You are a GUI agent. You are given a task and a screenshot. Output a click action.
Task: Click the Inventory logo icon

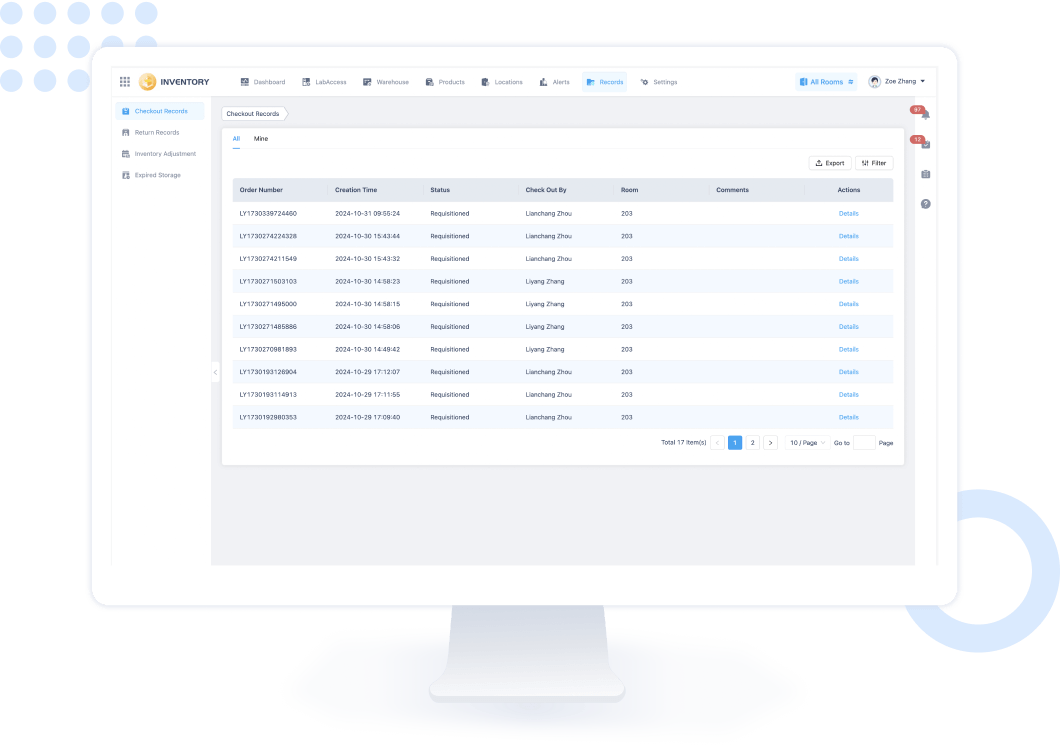pos(148,82)
